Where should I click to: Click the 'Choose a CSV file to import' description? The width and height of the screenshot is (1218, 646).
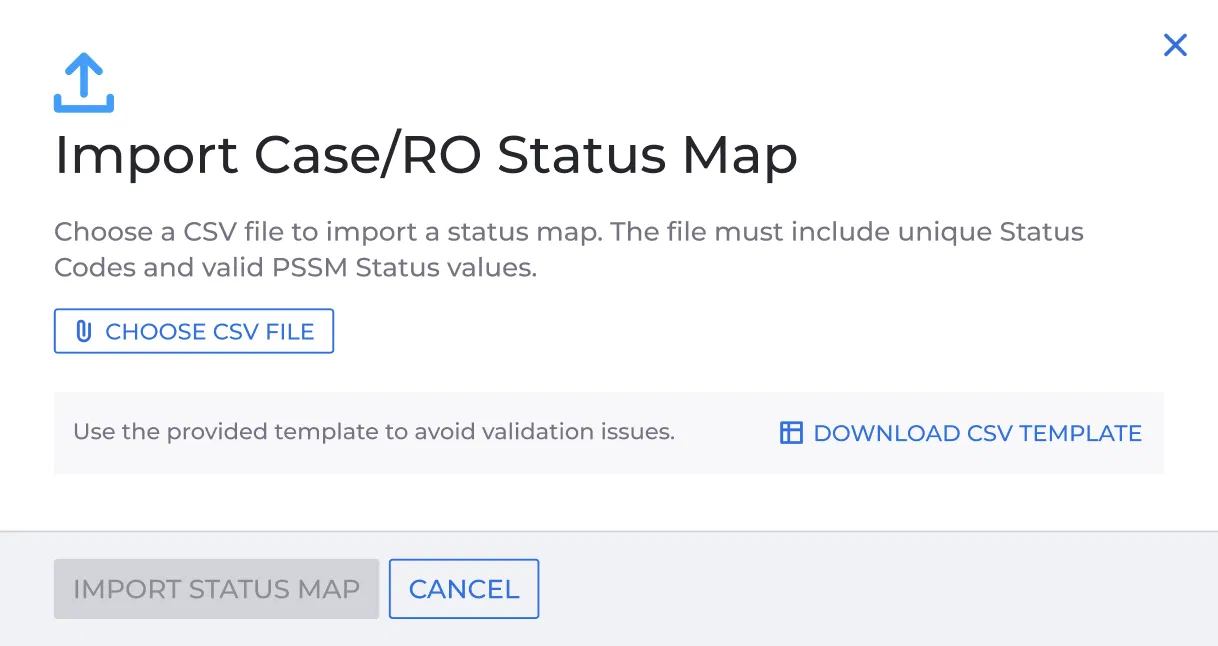click(x=569, y=250)
